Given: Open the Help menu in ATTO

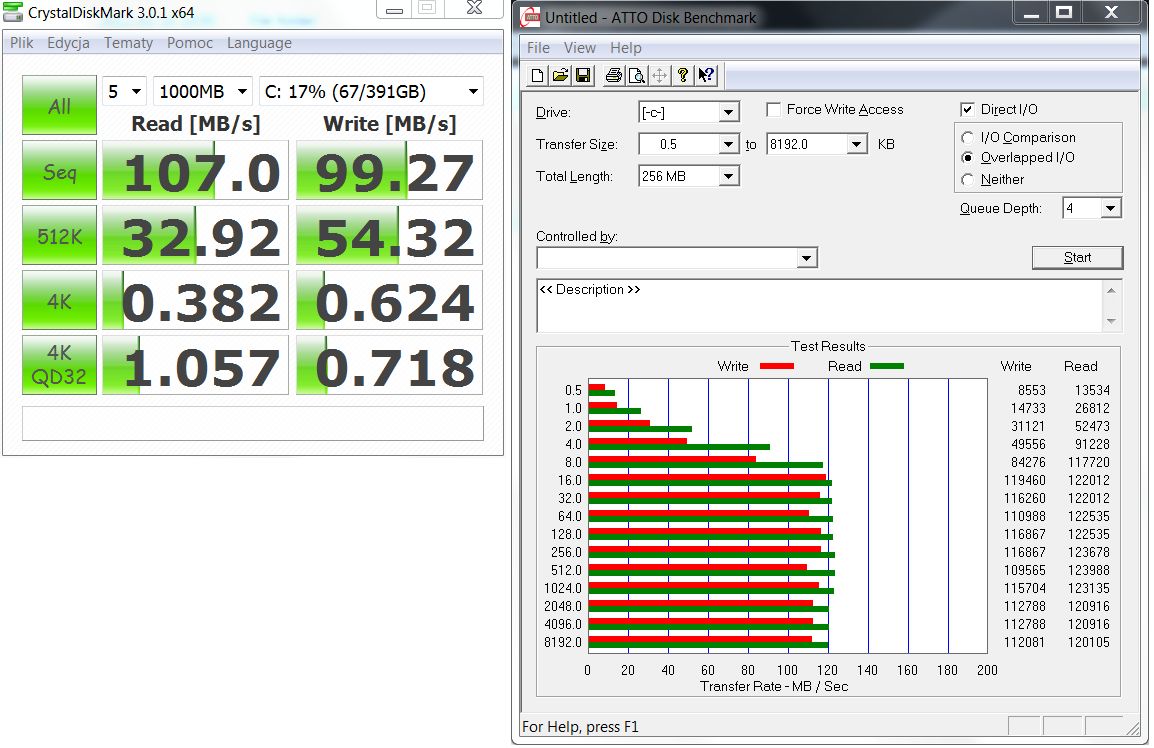Looking at the screenshot, I should click(626, 48).
